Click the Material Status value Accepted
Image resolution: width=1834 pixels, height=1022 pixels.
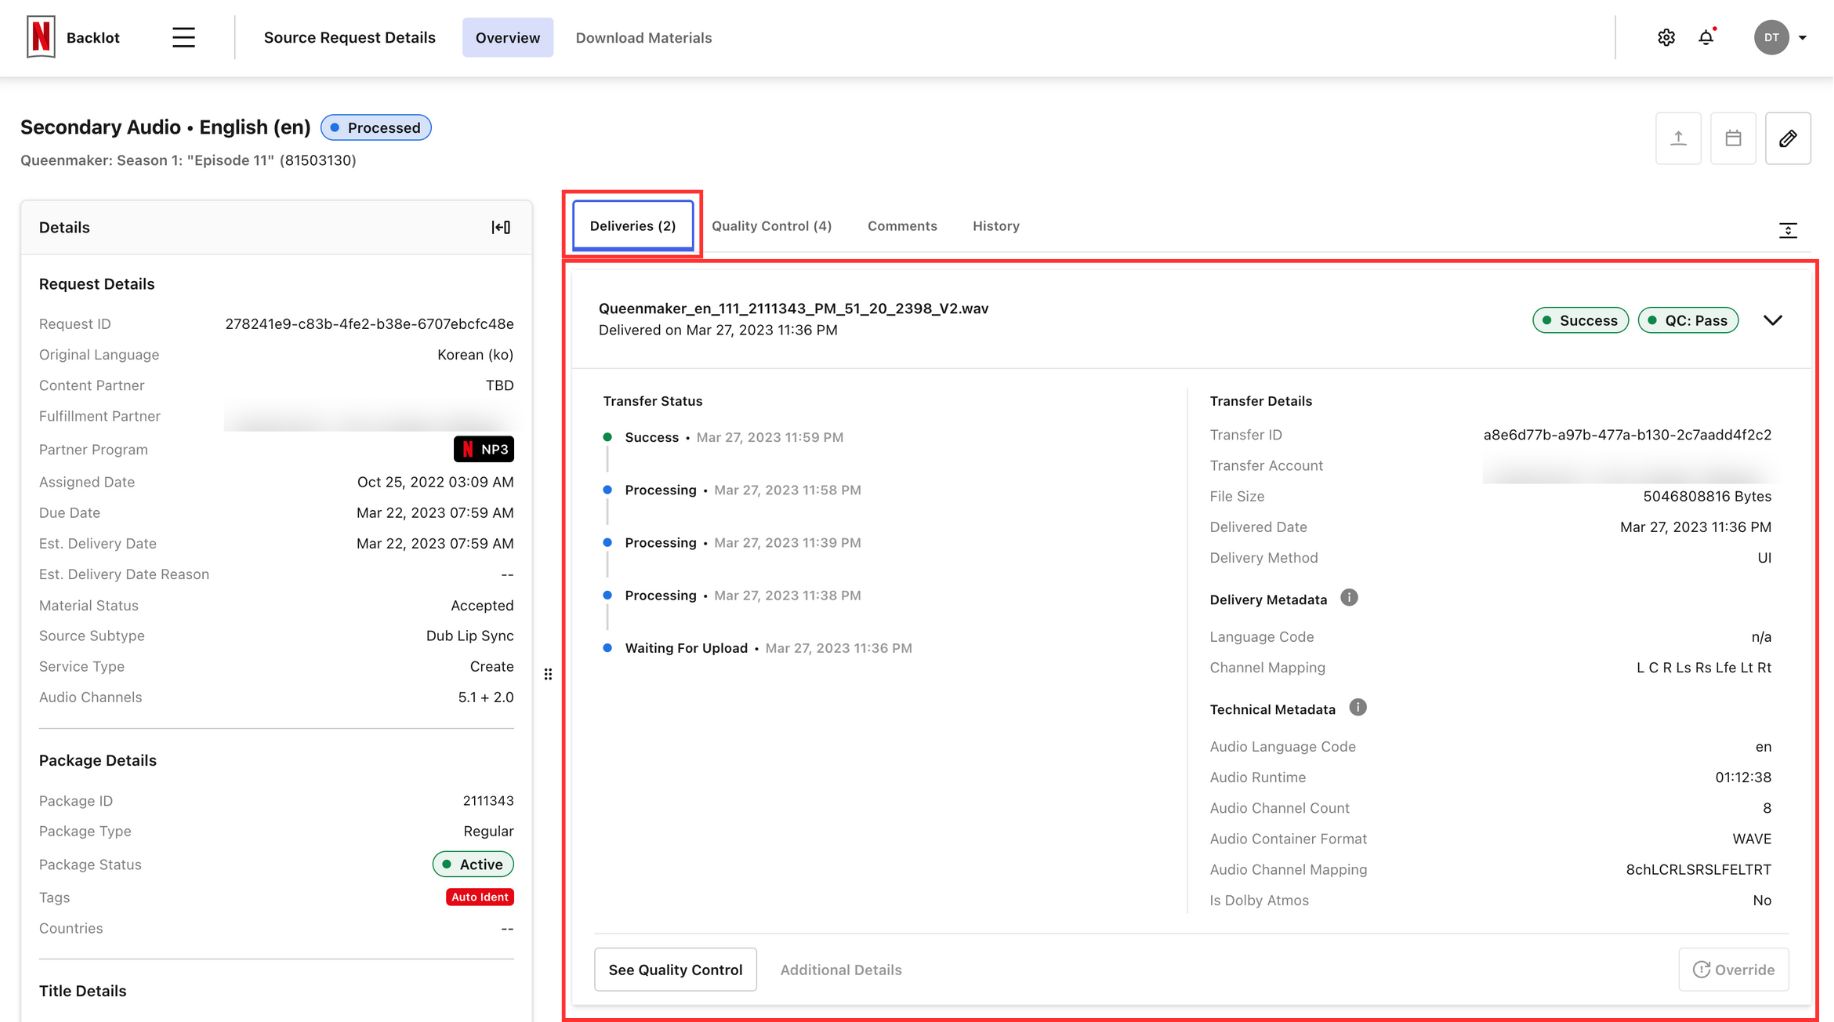coord(482,606)
